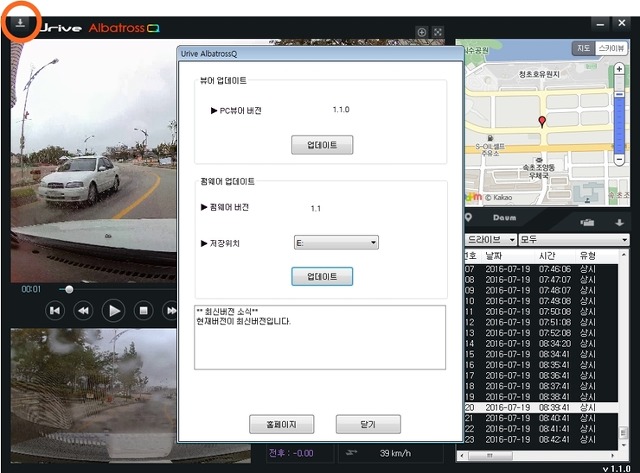Select recording row 07:47:07

click(x=541, y=280)
